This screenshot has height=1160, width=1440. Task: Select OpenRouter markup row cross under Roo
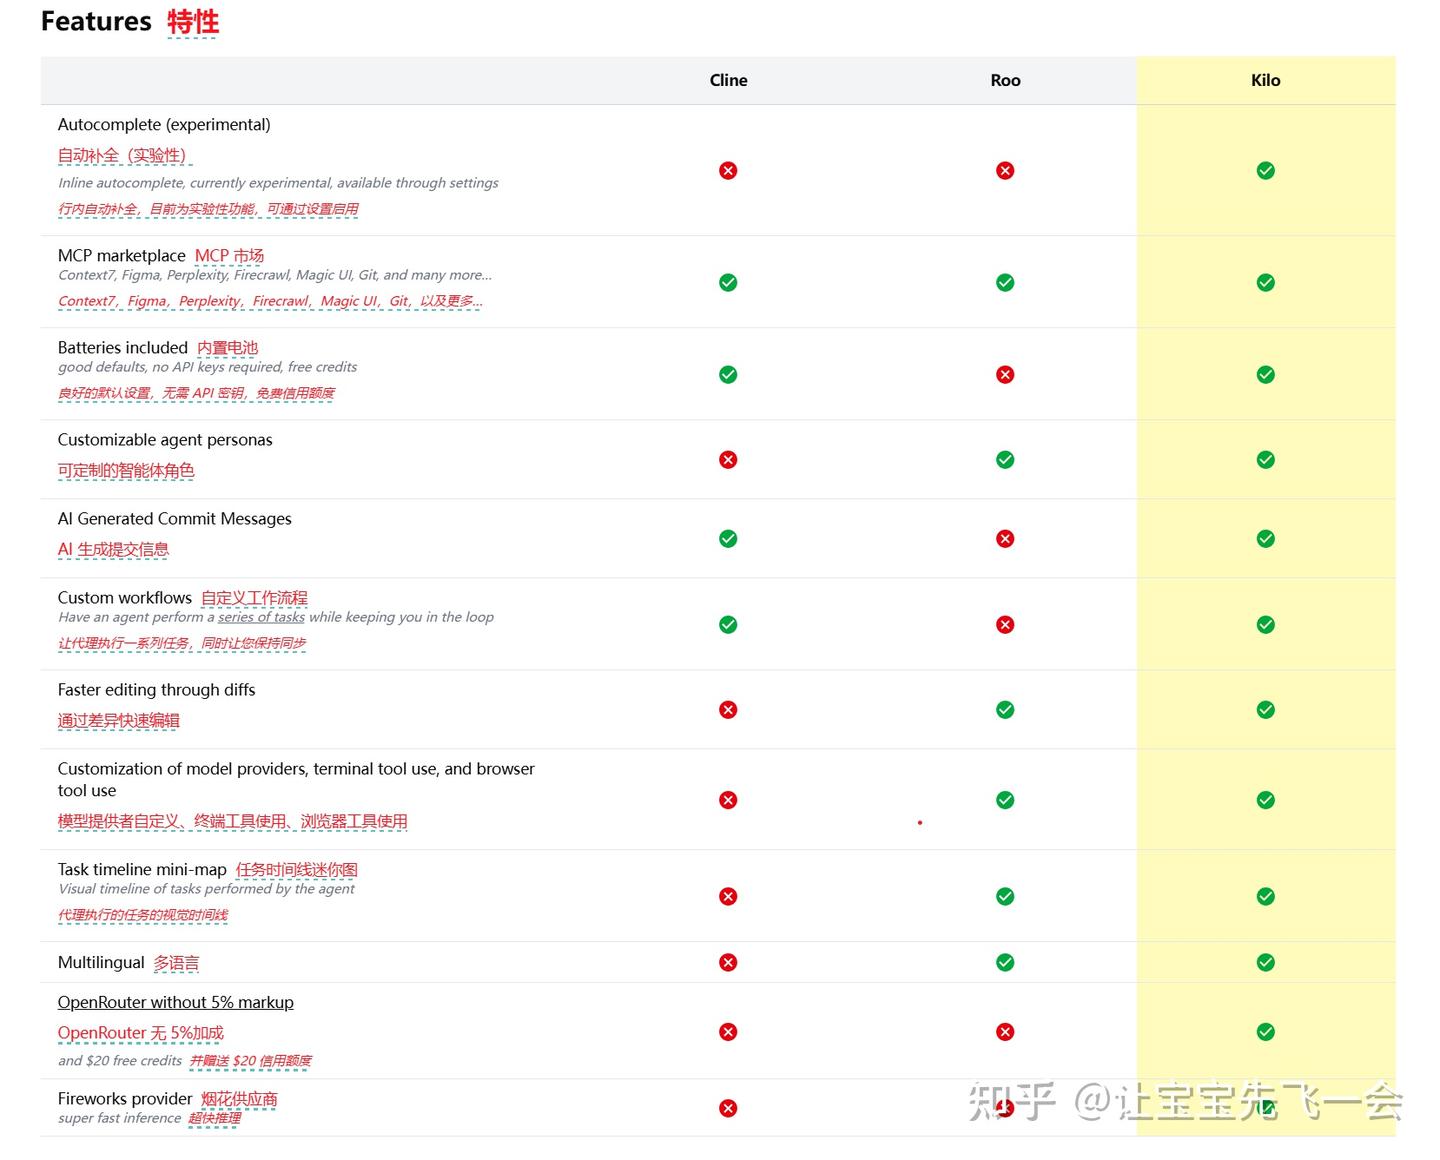click(1005, 1032)
